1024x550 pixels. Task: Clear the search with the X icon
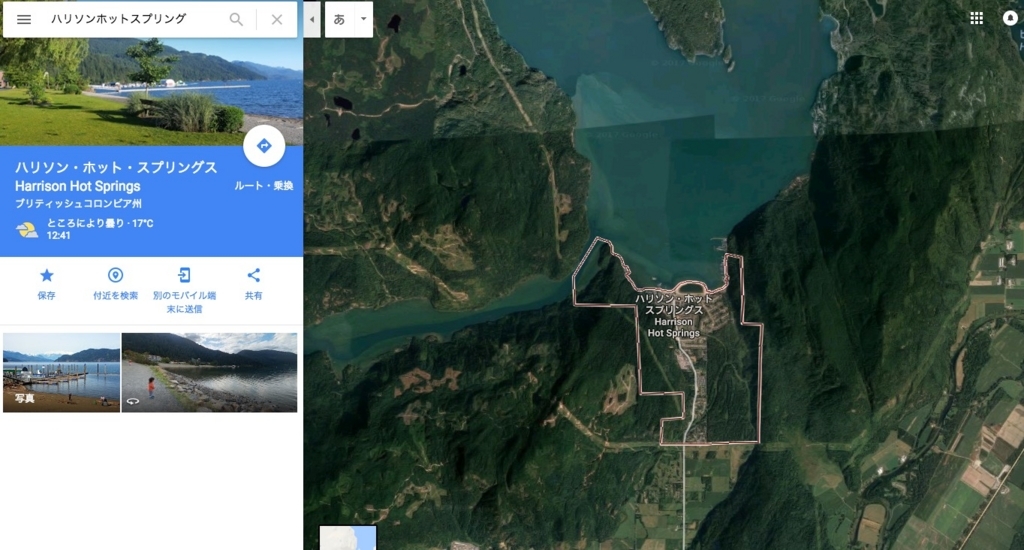(x=277, y=20)
